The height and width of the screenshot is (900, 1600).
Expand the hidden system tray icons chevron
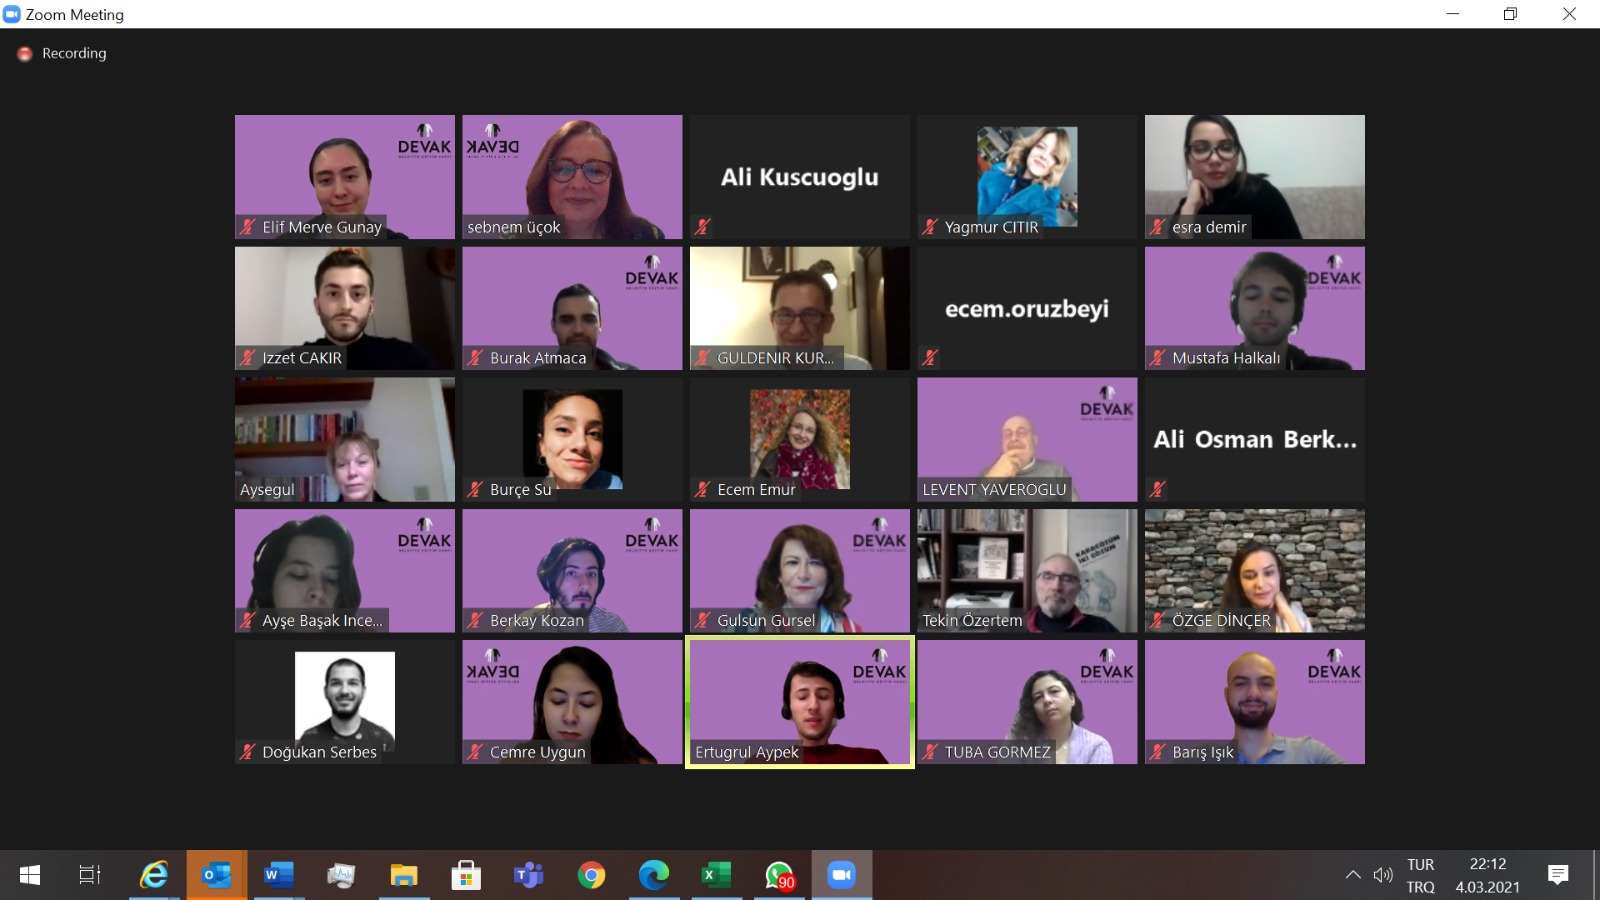[1353, 876]
